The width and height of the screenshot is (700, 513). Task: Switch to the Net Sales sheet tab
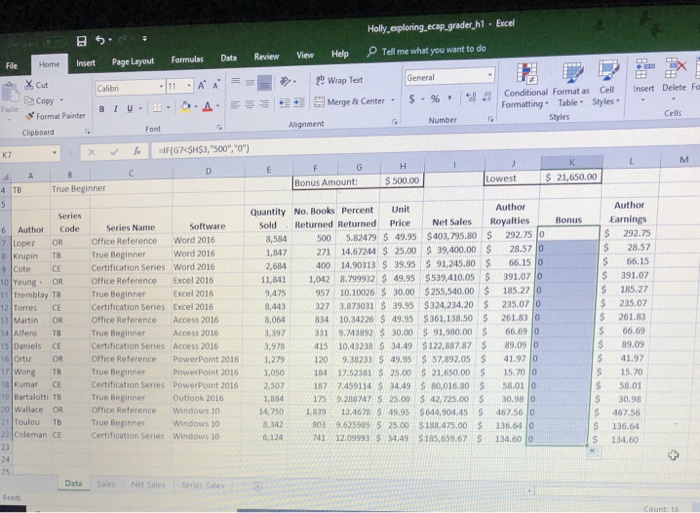point(148,484)
